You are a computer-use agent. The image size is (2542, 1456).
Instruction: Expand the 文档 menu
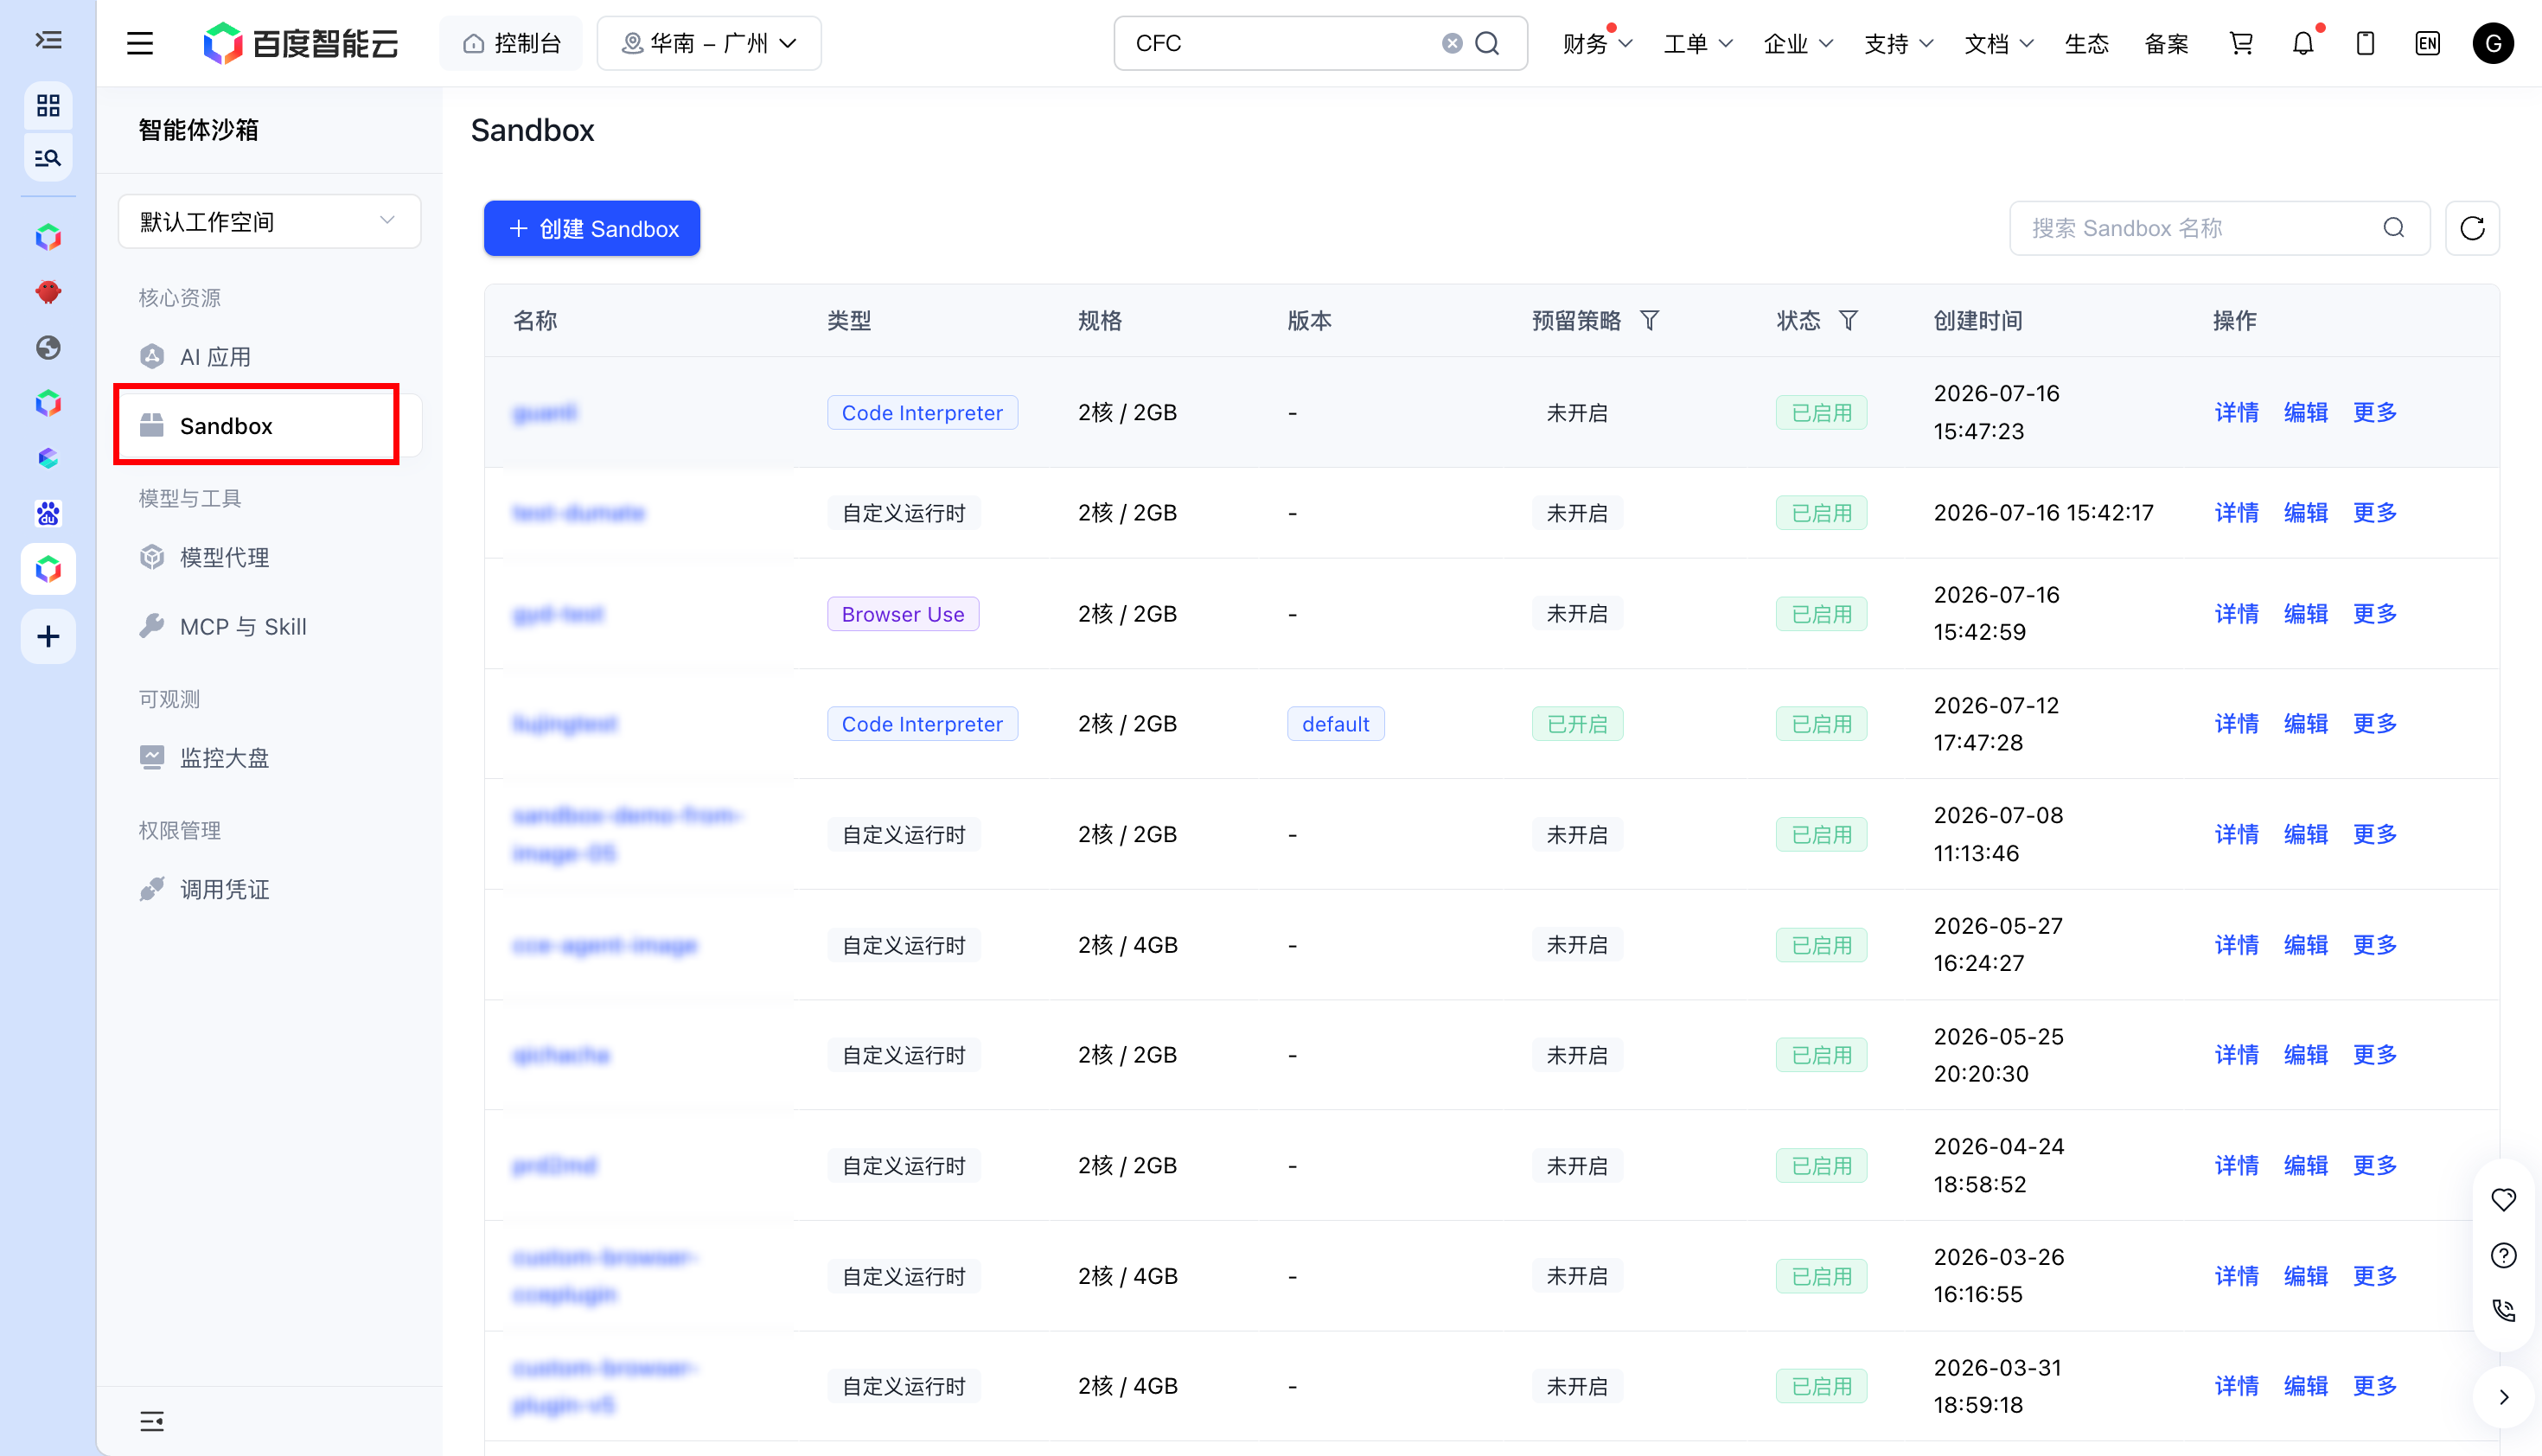coord(1998,43)
